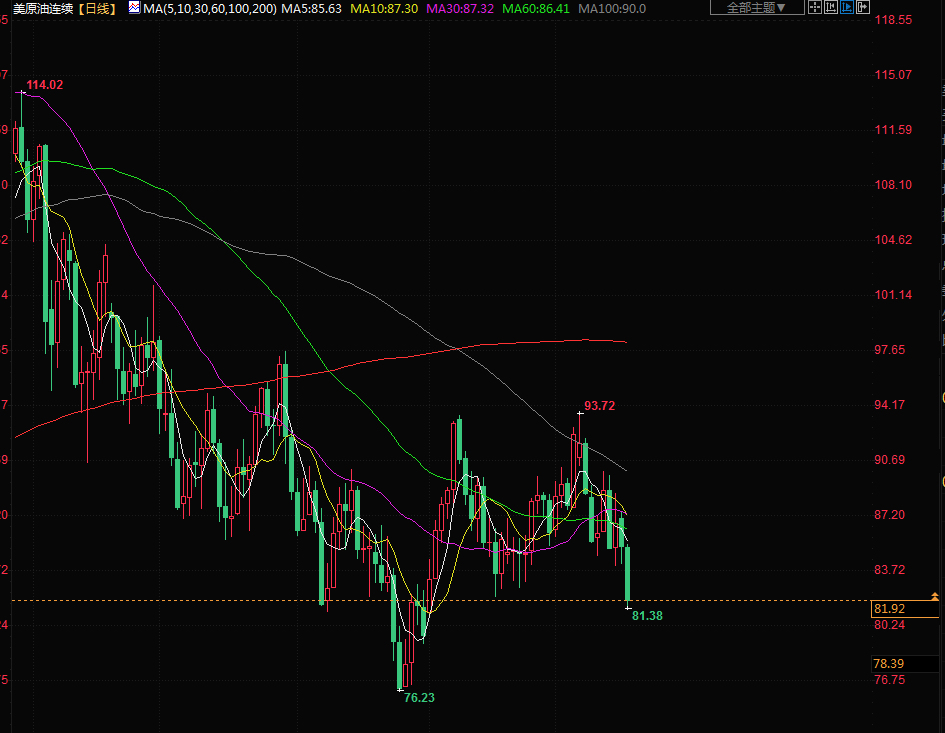Click the exit arrow icon in top toolbar
The height and width of the screenshot is (733, 945).
pos(864,8)
